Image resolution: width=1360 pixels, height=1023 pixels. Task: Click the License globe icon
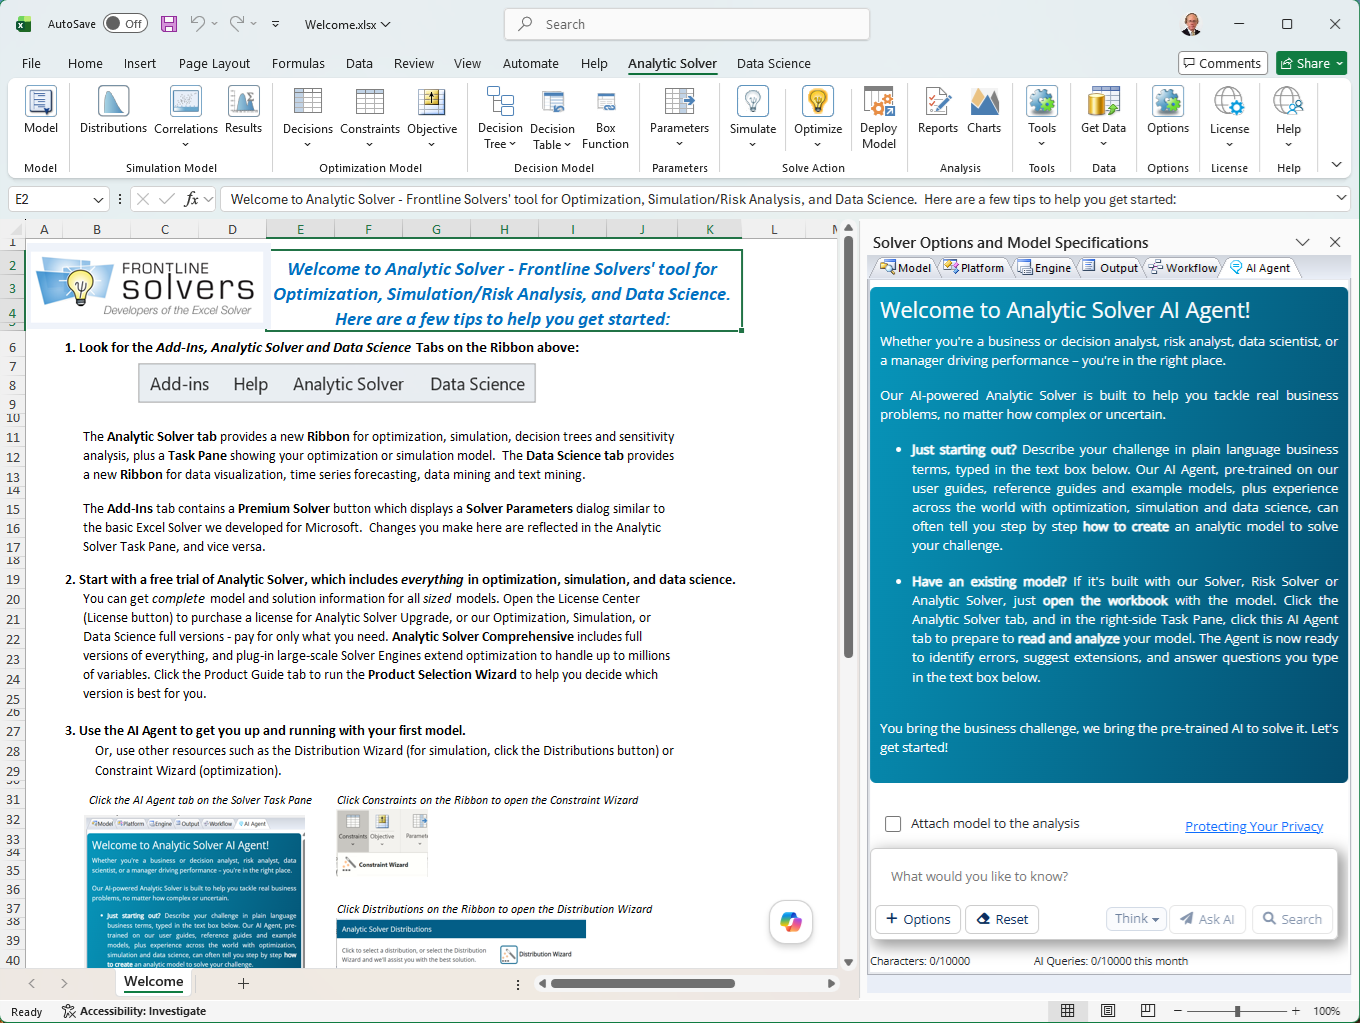(x=1229, y=117)
